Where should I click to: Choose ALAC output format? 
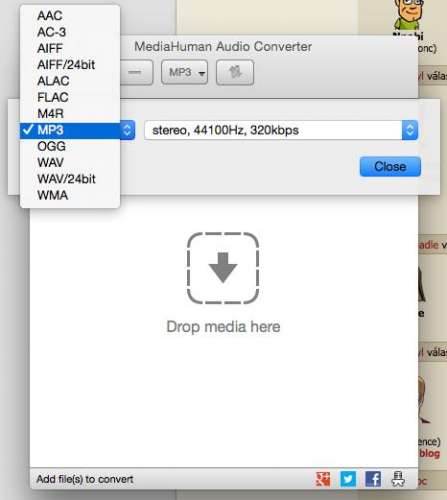pyautogui.click(x=70, y=81)
